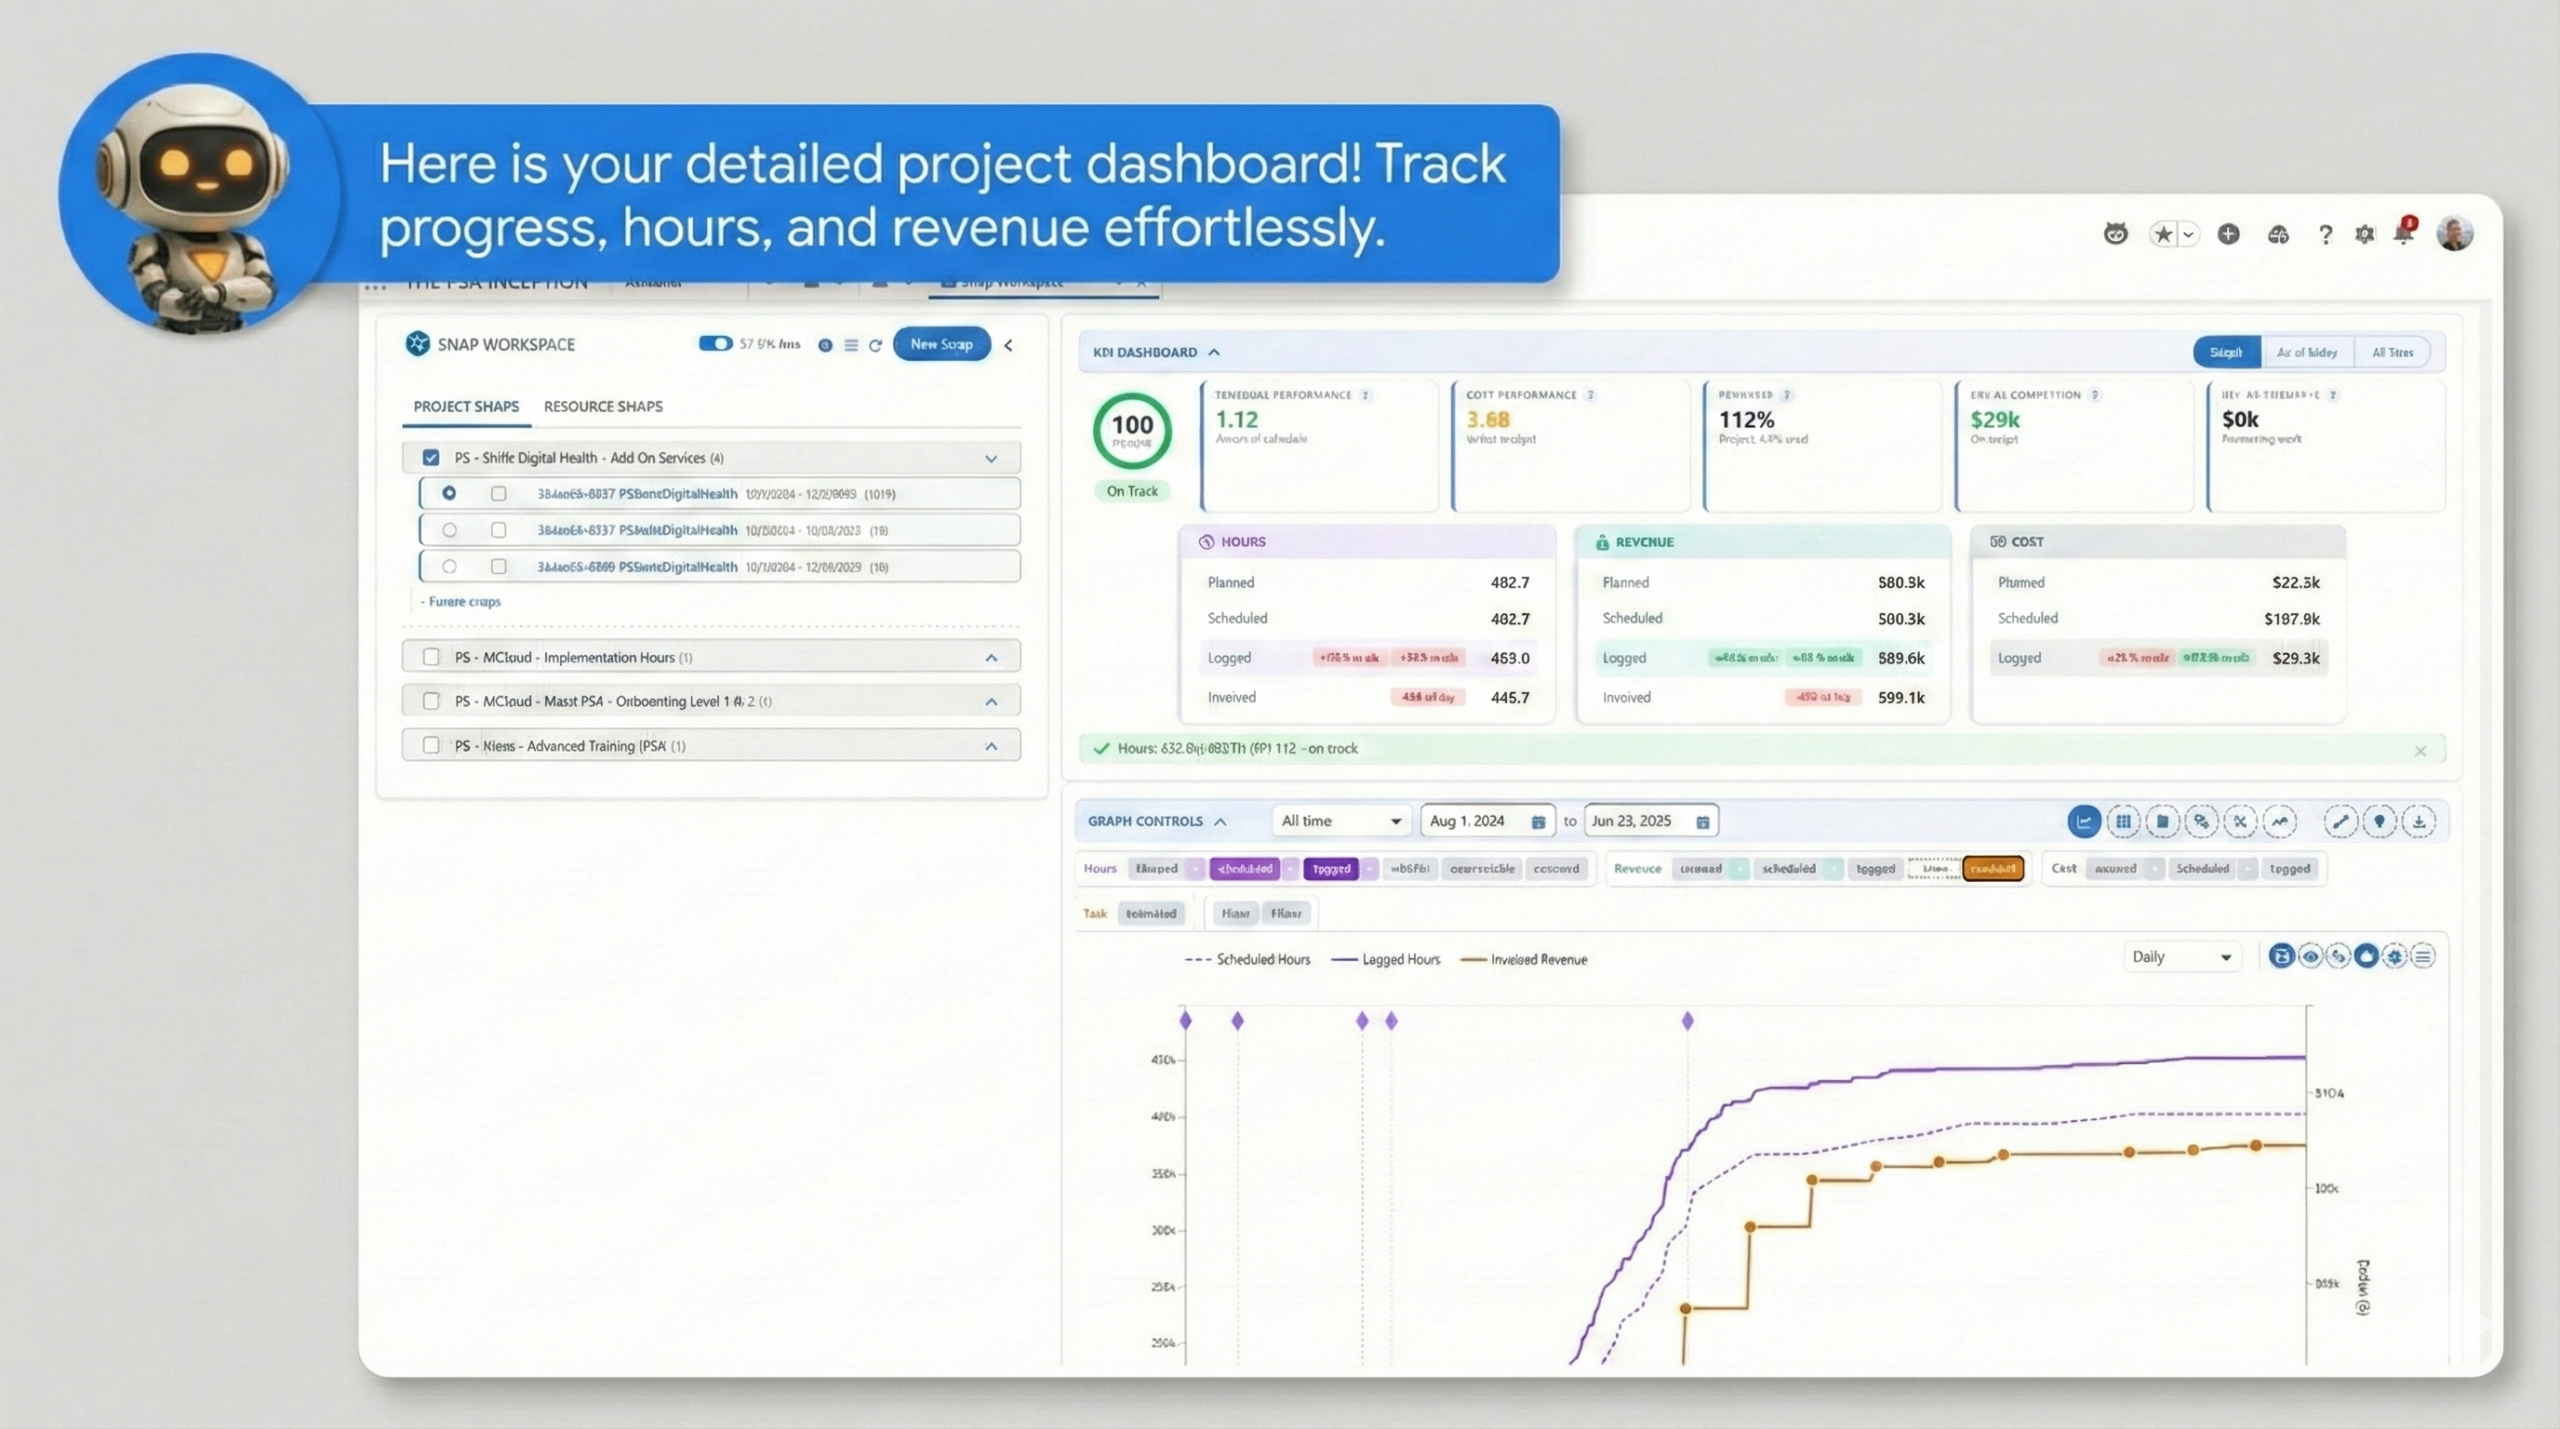Viewport: 2560px width, 1429px height.
Task: Open settings gear in top bar
Action: (2364, 234)
